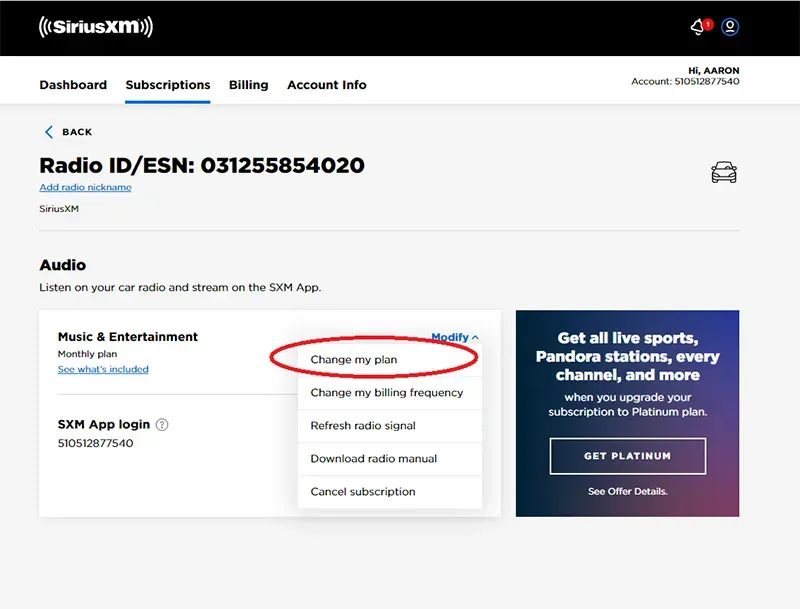Viewport: 800px width, 609px height.
Task: Click the SiriusXM logo
Action: point(96,27)
